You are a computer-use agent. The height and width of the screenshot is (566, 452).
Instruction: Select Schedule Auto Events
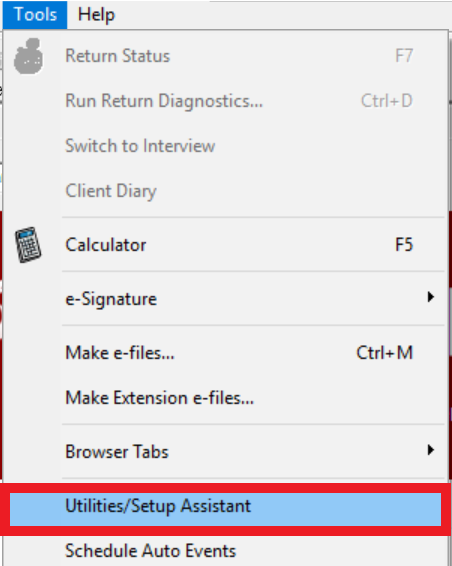click(x=151, y=551)
